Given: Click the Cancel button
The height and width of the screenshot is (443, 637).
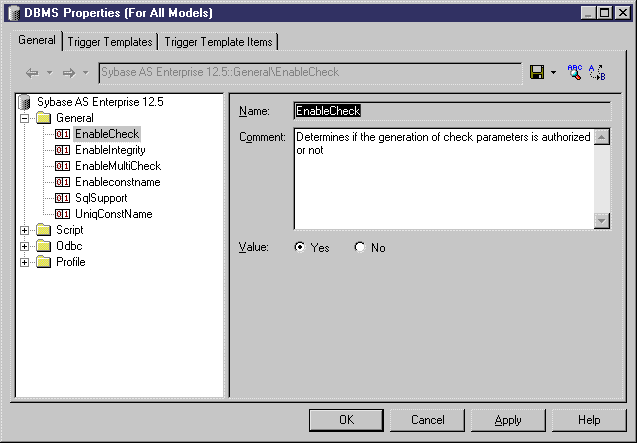Looking at the screenshot, I should (x=427, y=420).
